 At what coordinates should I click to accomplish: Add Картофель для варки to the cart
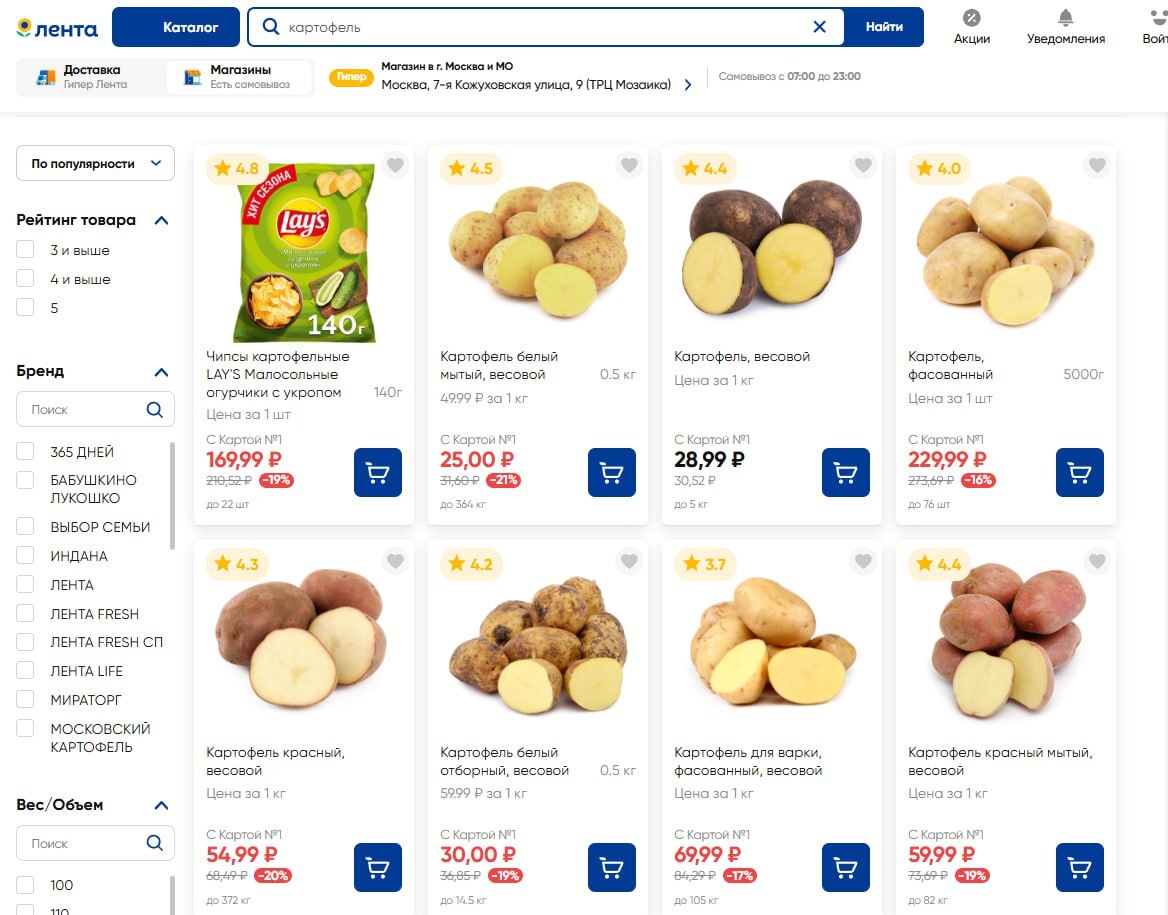coord(845,868)
